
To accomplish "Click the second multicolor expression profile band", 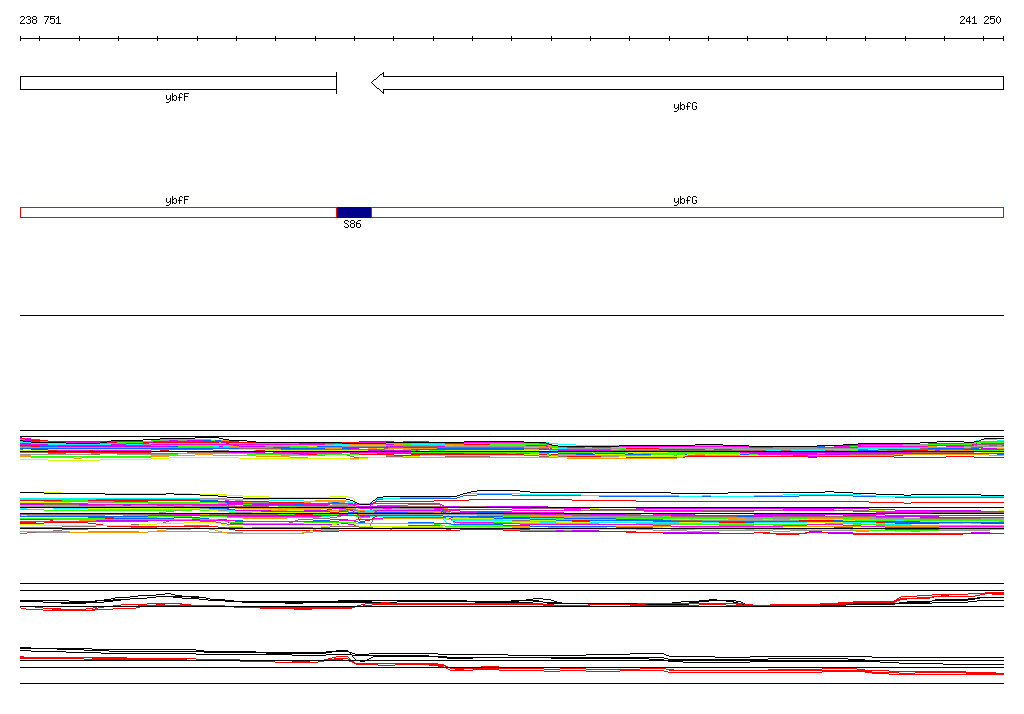I will point(512,513).
